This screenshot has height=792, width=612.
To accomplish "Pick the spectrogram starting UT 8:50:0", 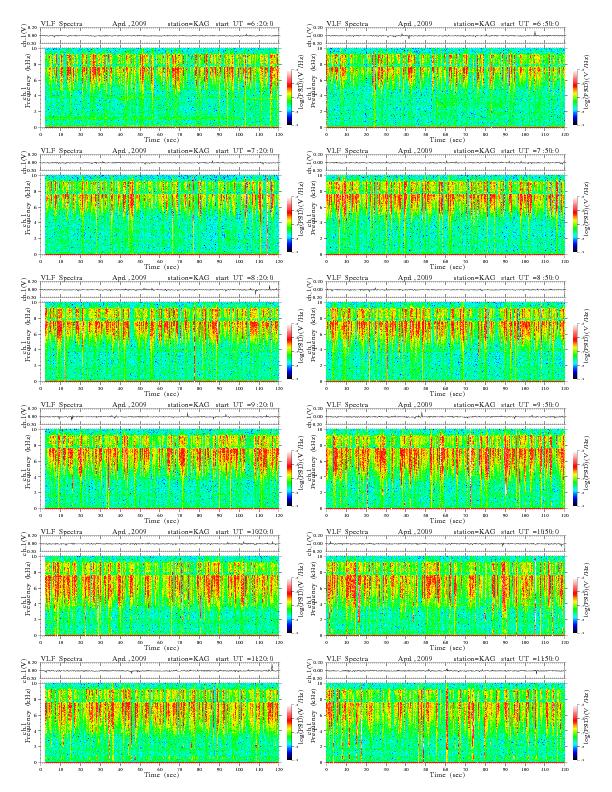I will 445,342.
